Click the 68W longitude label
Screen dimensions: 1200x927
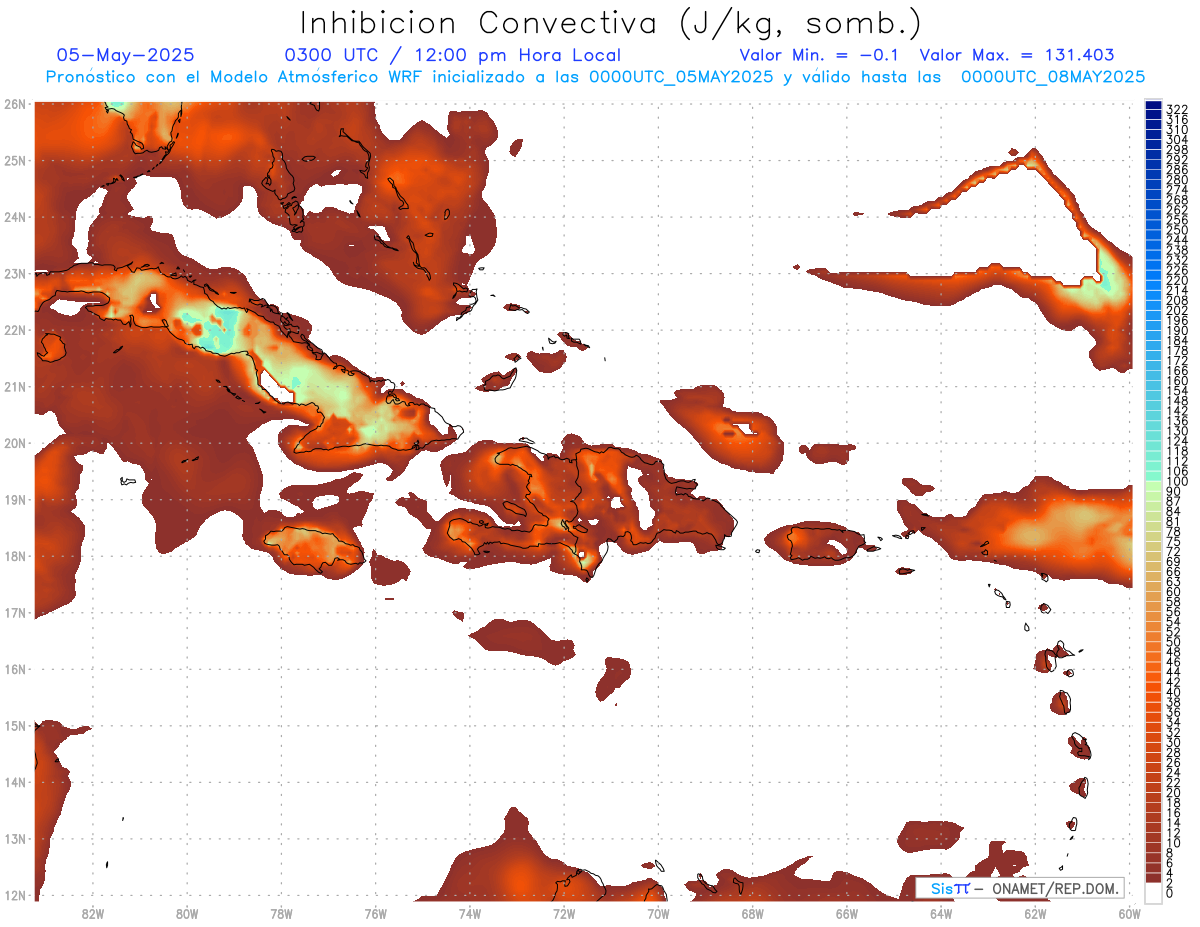pos(753,913)
